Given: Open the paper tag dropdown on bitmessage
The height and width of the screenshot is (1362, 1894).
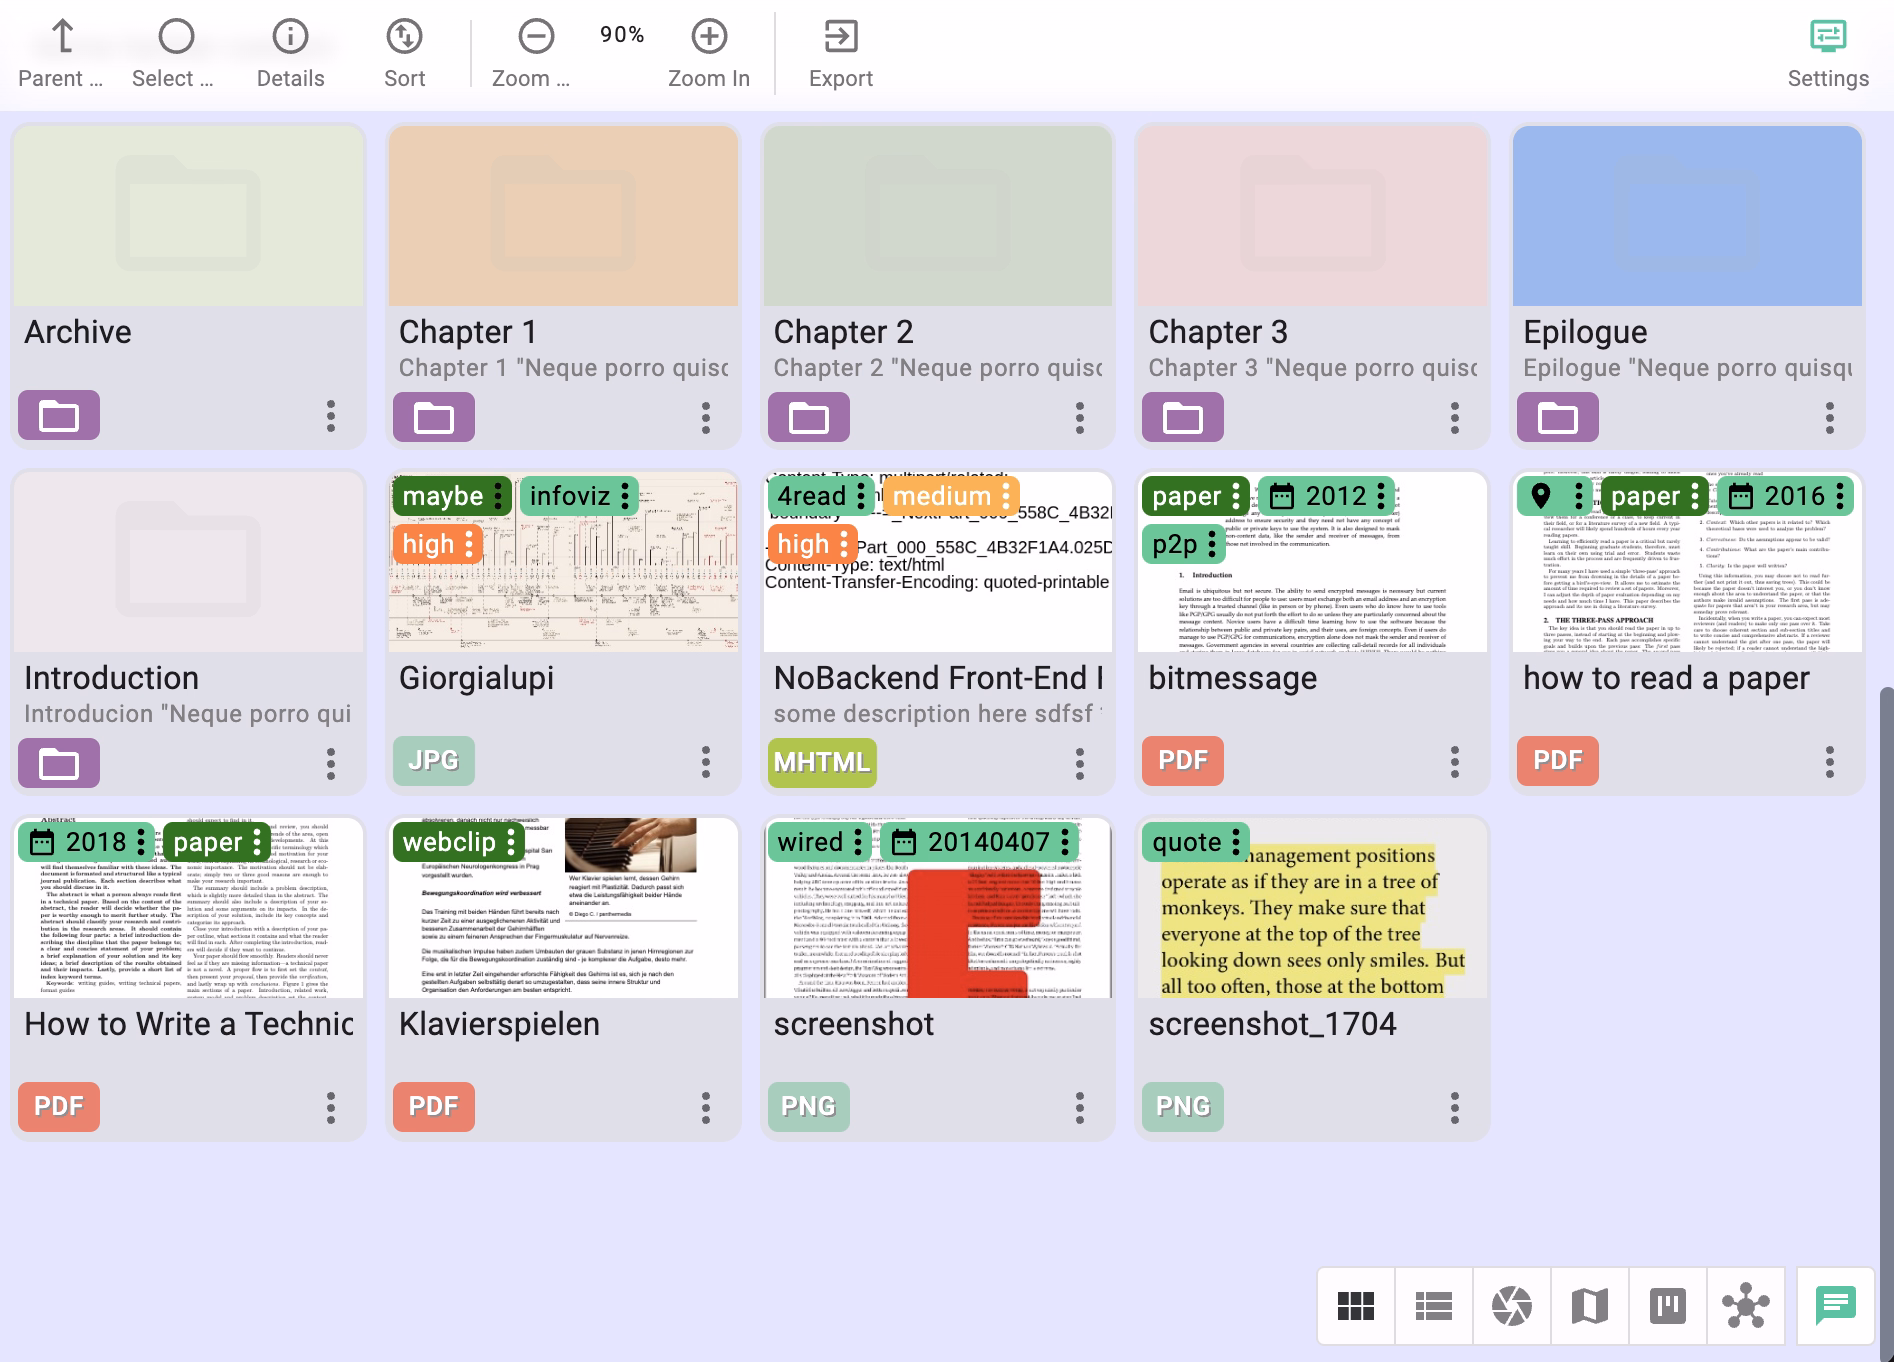Looking at the screenshot, I should click(1236, 496).
